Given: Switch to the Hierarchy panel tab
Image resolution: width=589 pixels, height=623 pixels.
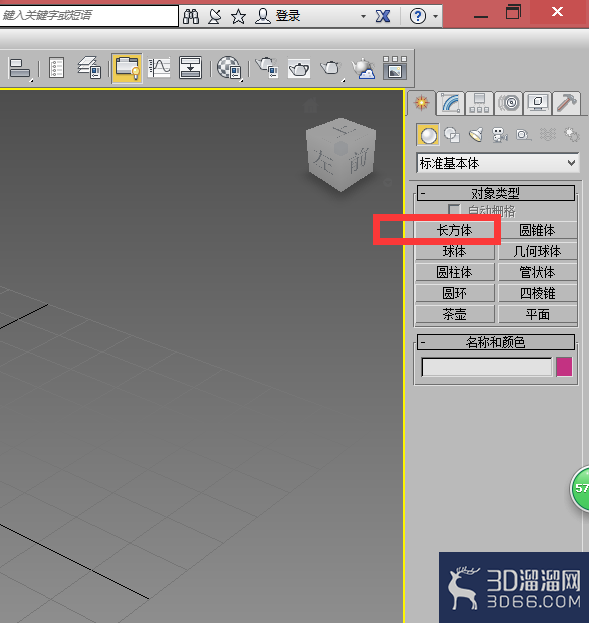Looking at the screenshot, I should pyautogui.click(x=479, y=103).
